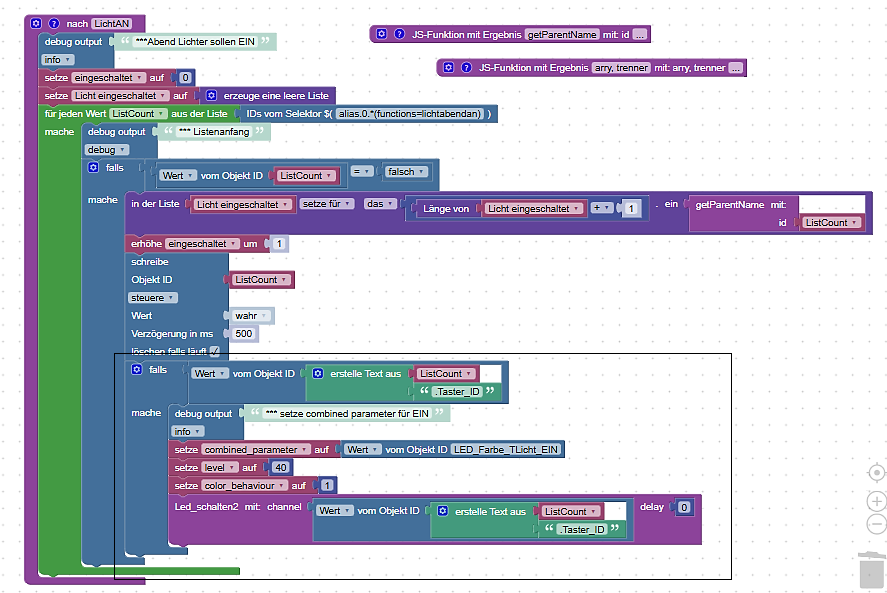
Task: Edit the level value 40
Action: click(281, 468)
